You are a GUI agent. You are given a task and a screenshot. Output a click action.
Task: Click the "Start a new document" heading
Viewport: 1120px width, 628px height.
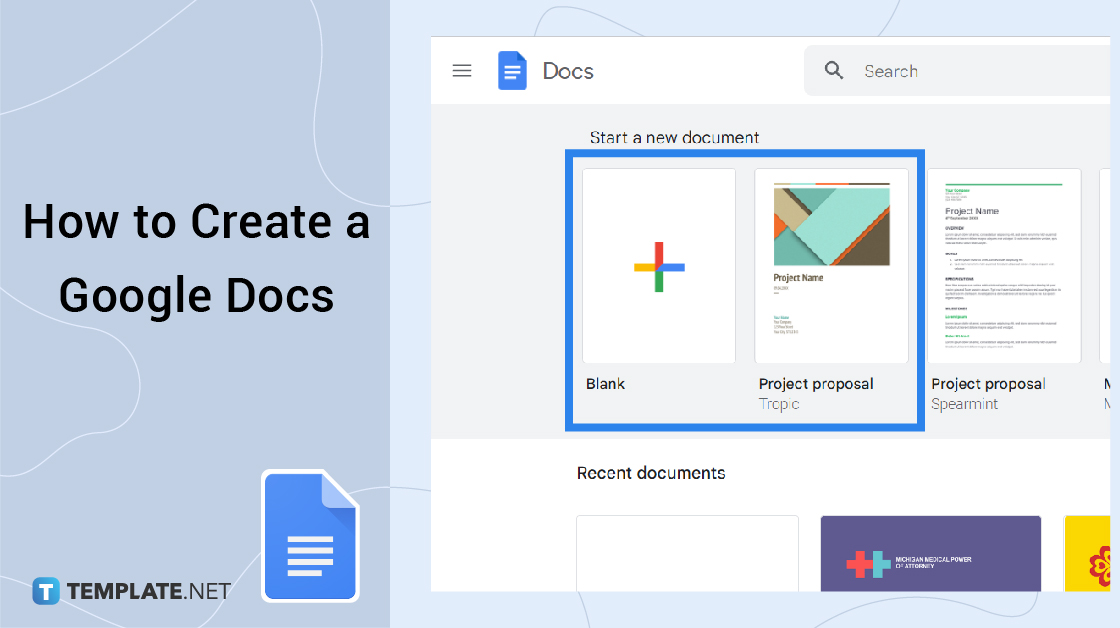point(674,137)
